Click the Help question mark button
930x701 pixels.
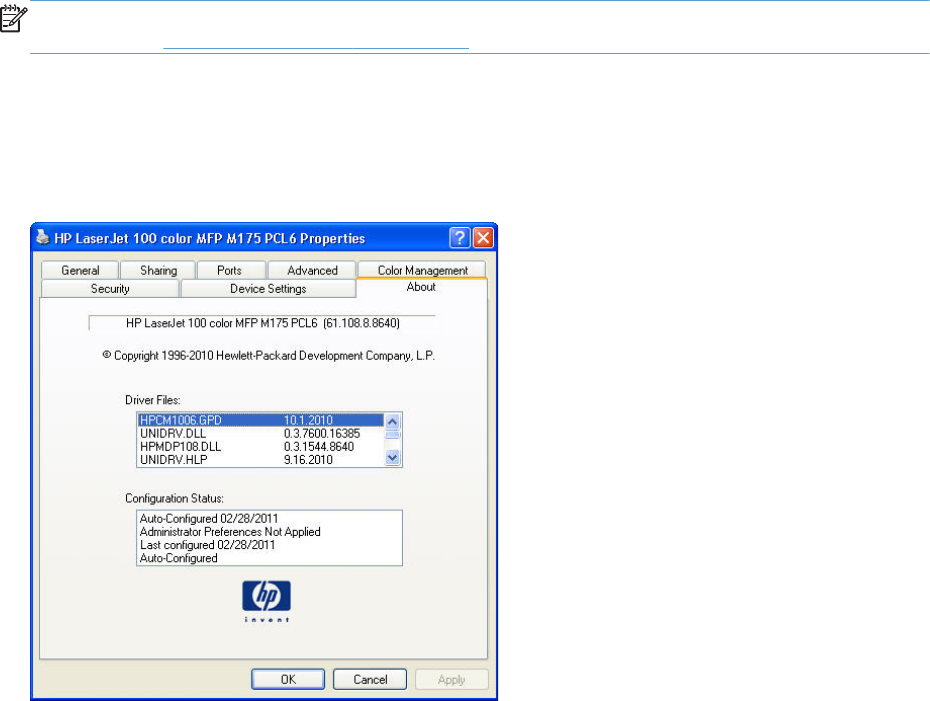(x=460, y=238)
